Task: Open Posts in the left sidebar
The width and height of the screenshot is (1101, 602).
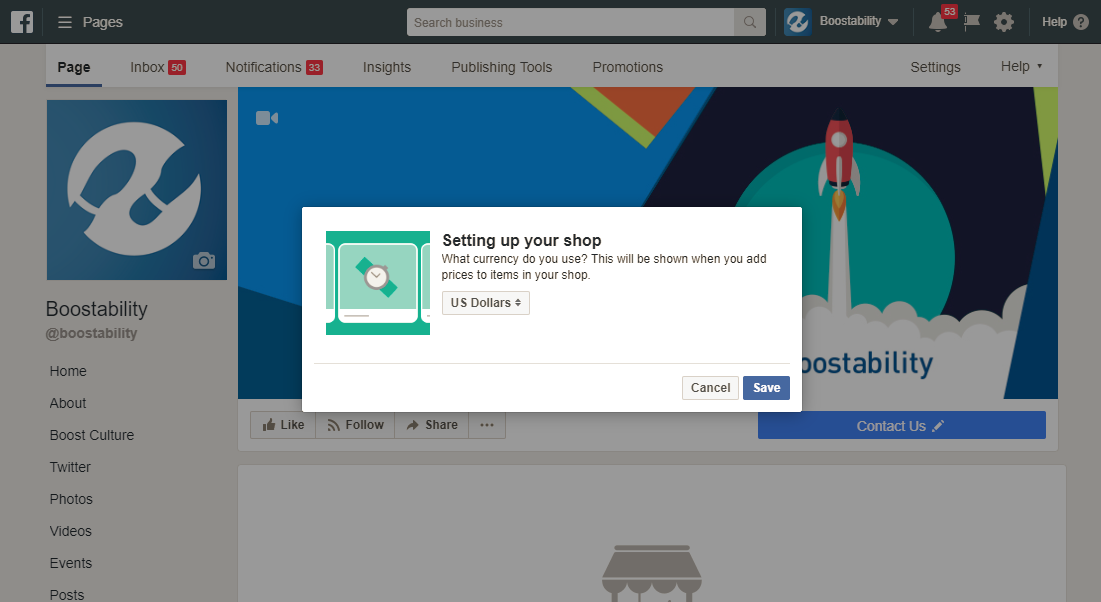Action: 67,594
